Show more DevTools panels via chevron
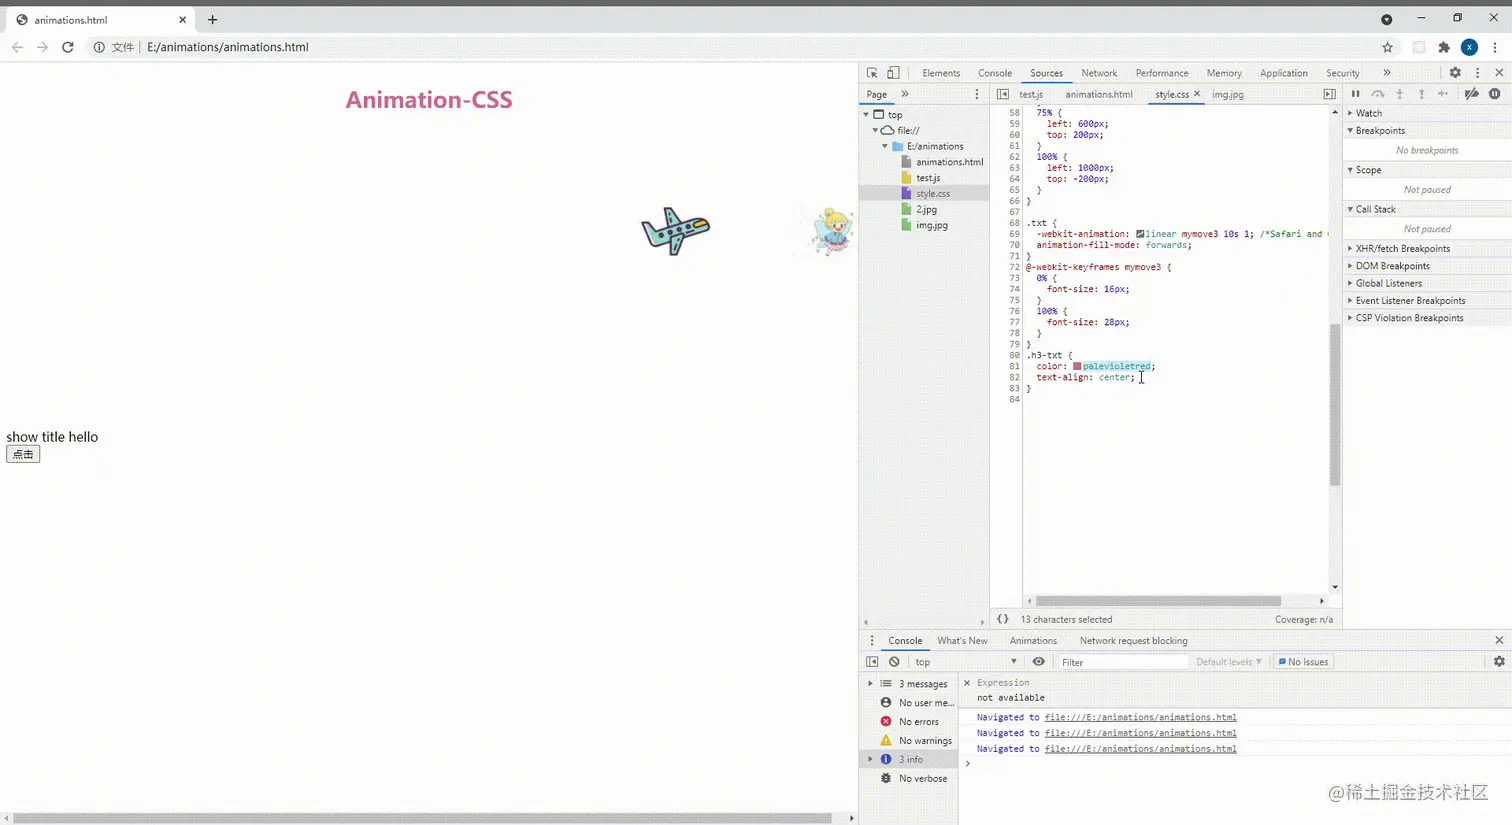 pyautogui.click(x=1386, y=73)
